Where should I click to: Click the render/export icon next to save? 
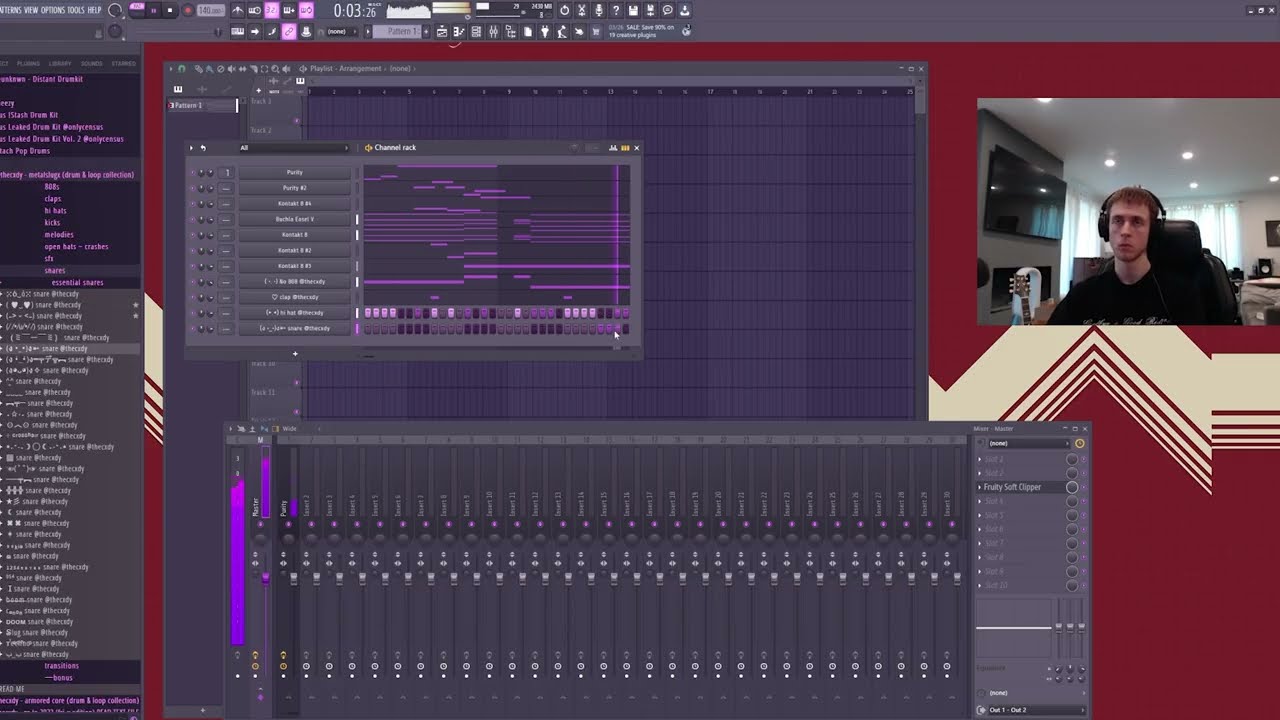coord(650,10)
